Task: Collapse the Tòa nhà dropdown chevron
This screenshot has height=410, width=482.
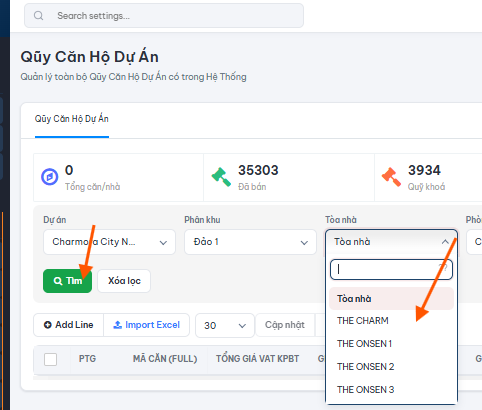Action: pyautogui.click(x=445, y=242)
